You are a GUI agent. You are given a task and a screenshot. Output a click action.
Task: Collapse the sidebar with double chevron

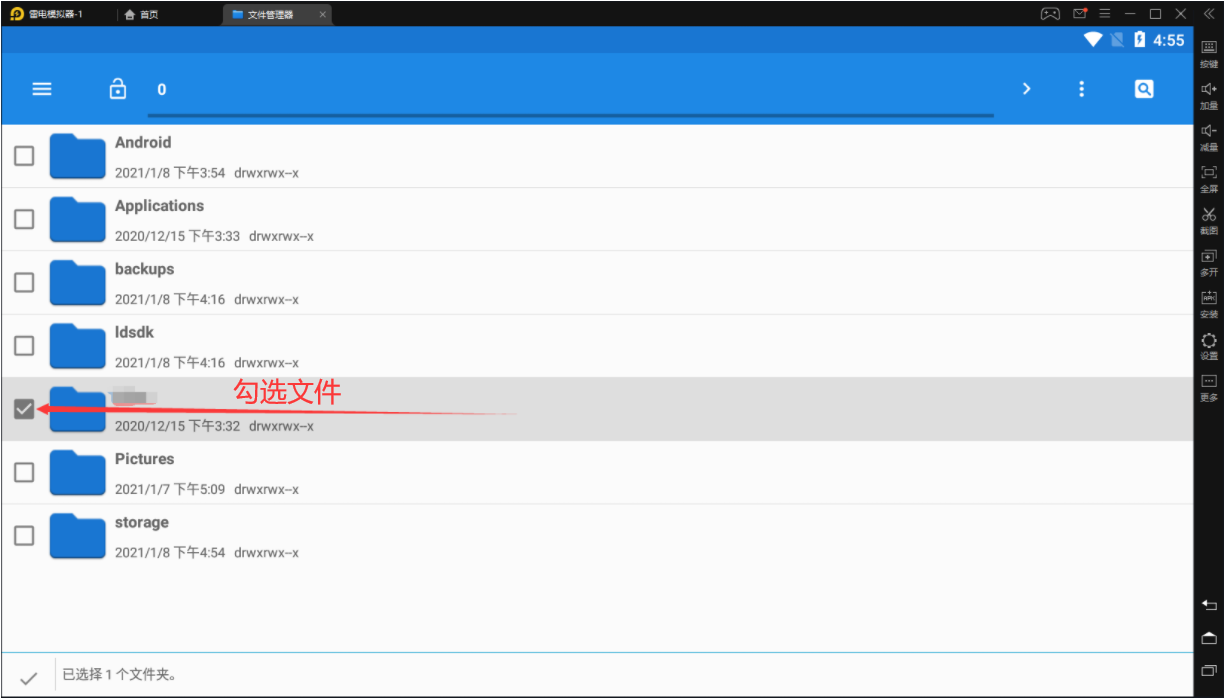[x=1209, y=14]
